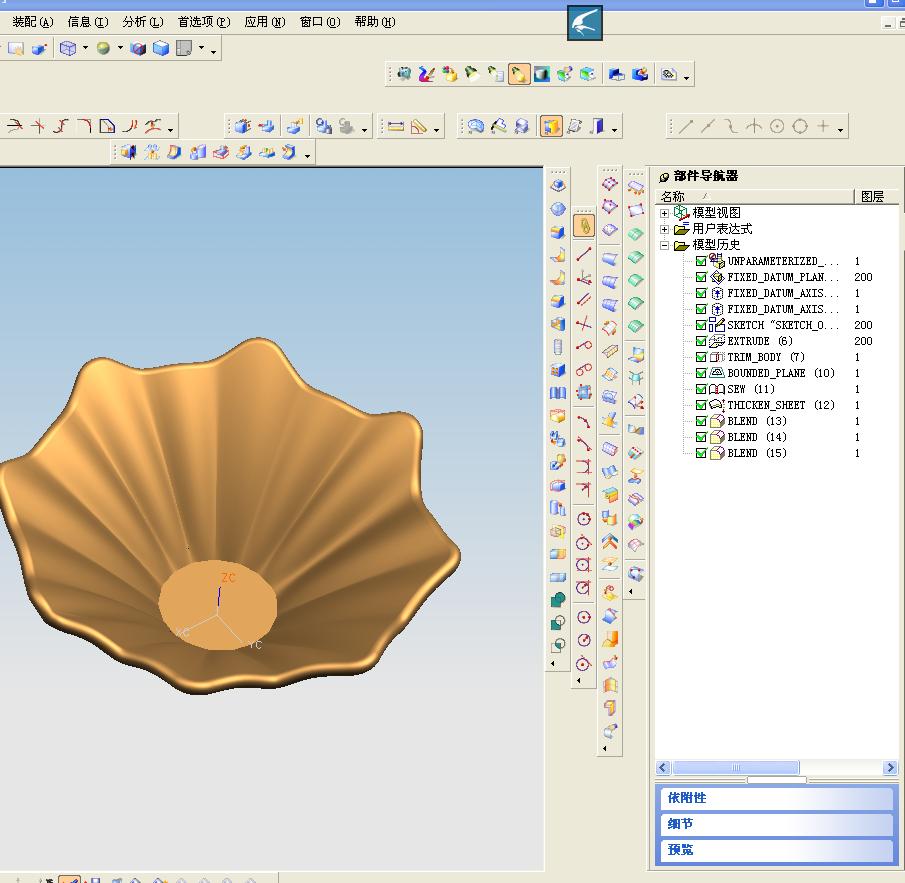Suppress EXTRUDE (6) via its checkbox
This screenshot has height=883, width=905.
pos(701,342)
